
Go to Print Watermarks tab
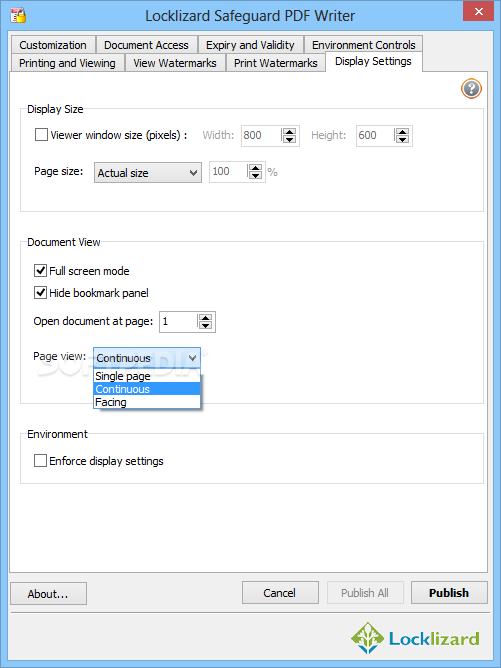pyautogui.click(x=276, y=63)
